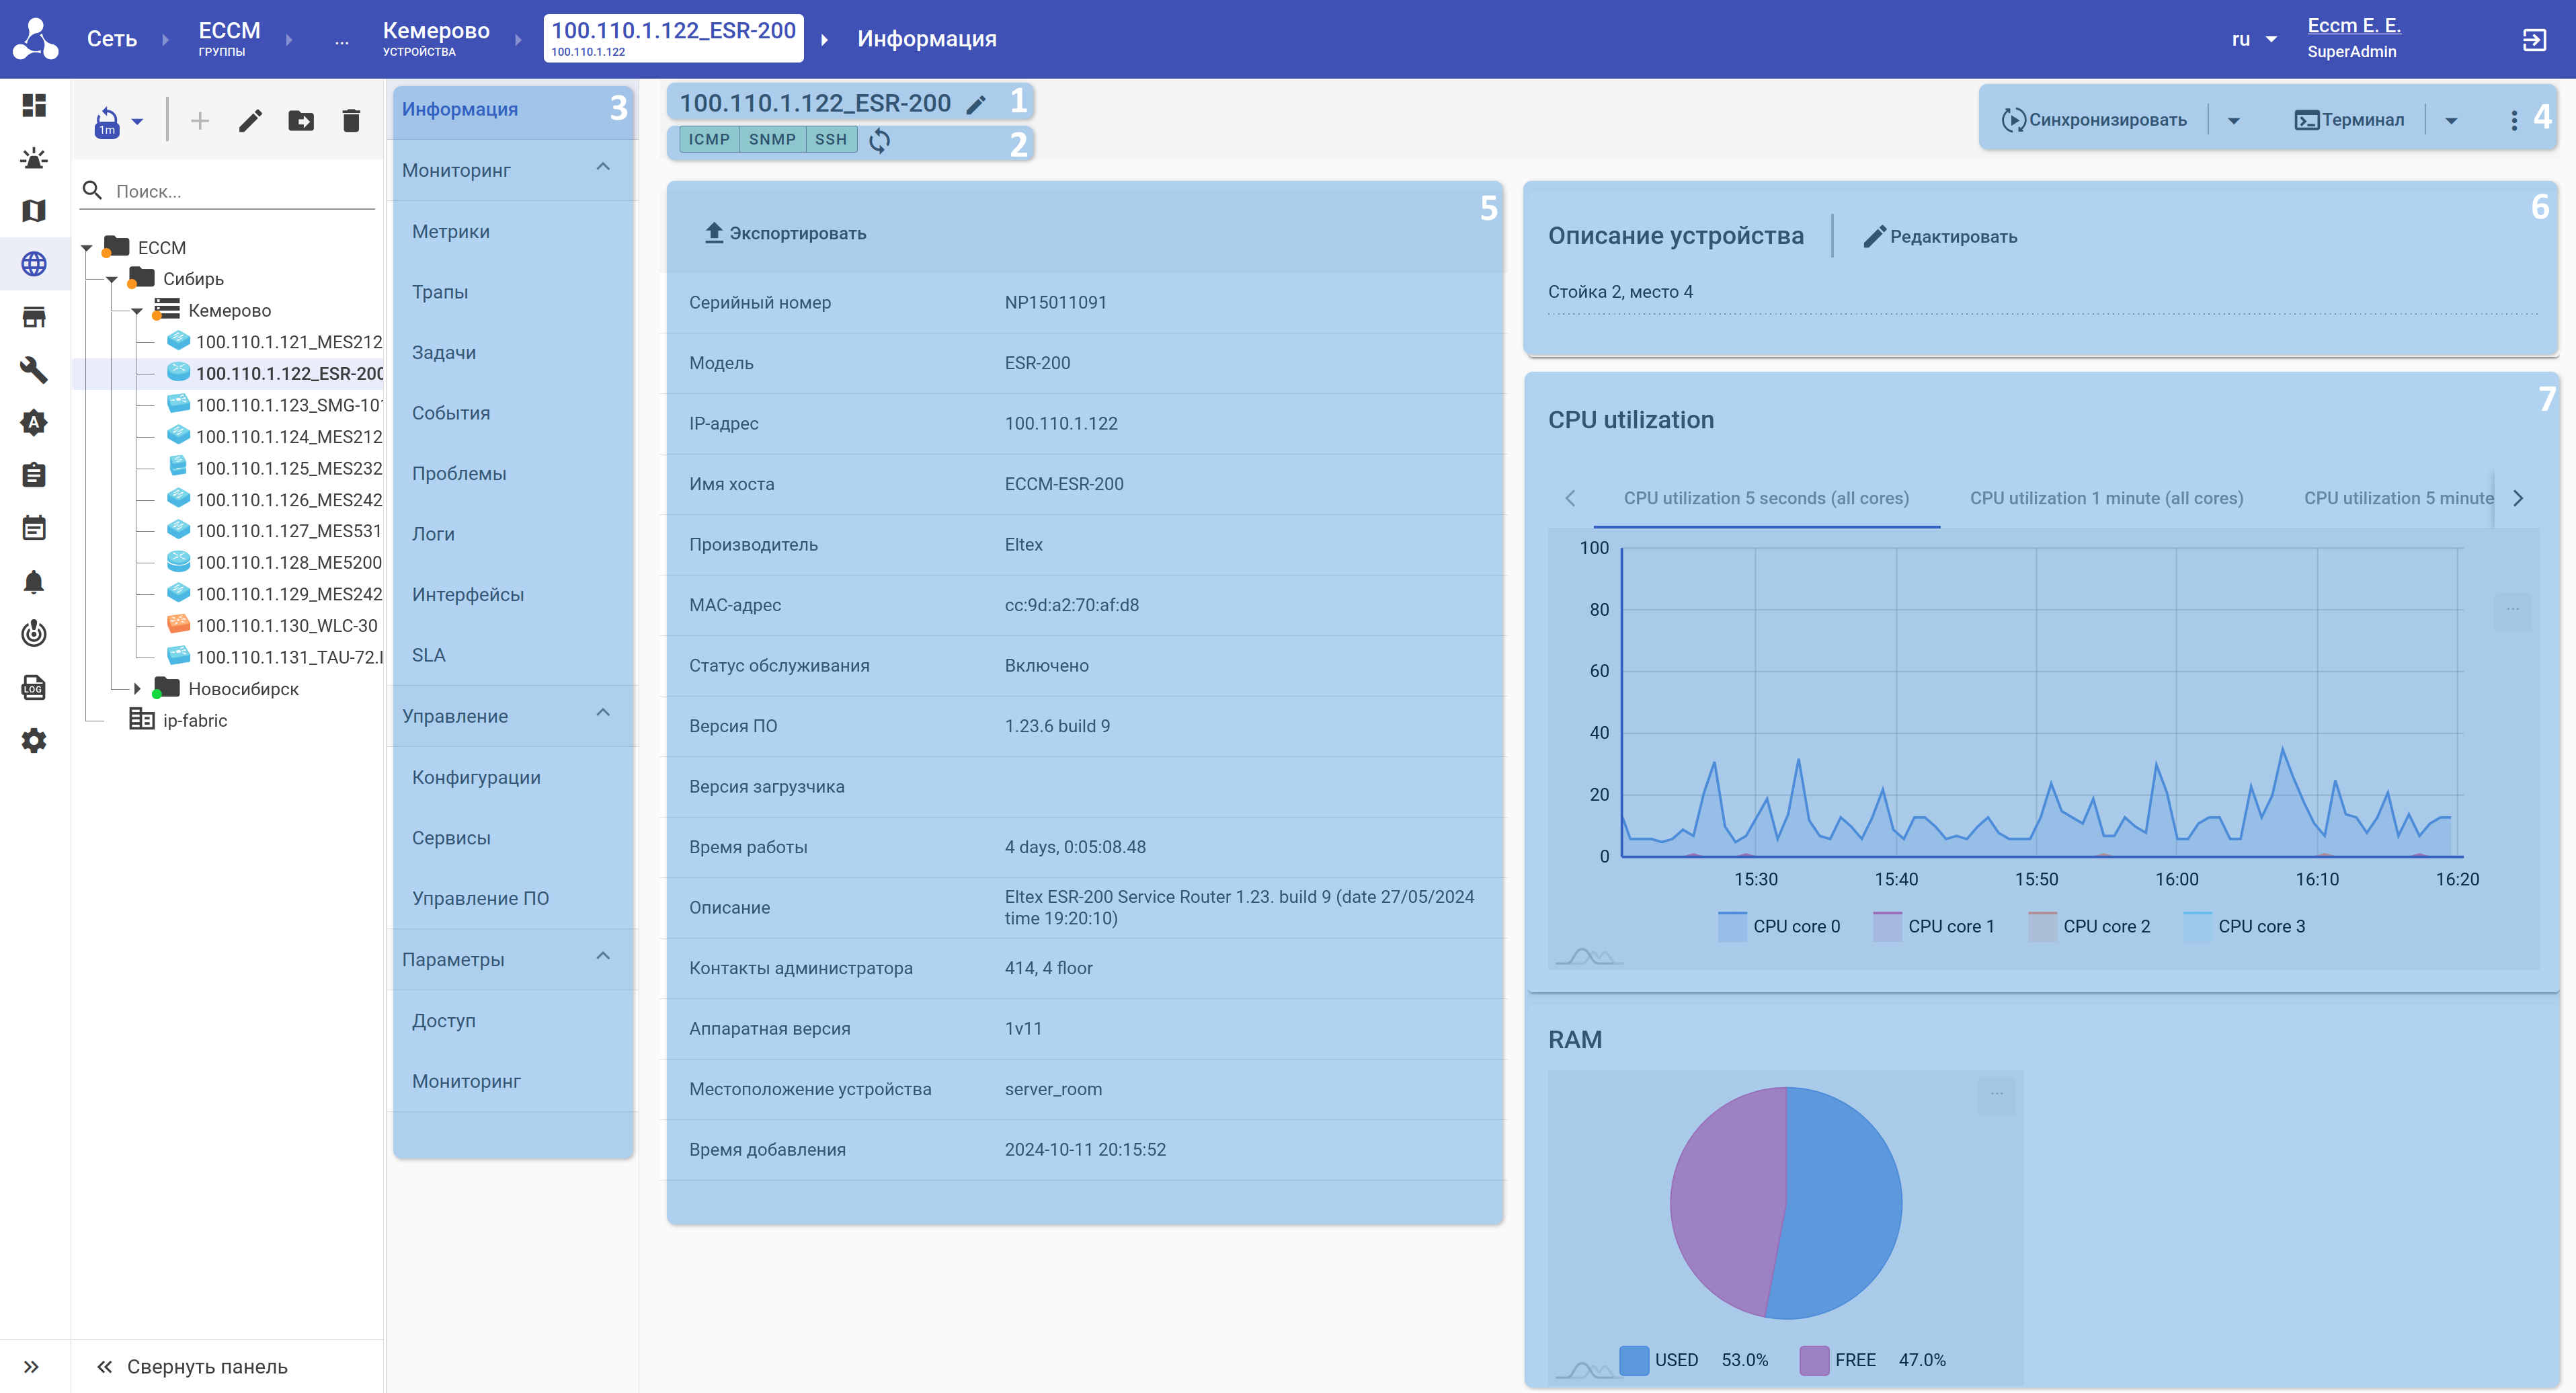Open the Интерфейсы menu item

coord(468,594)
